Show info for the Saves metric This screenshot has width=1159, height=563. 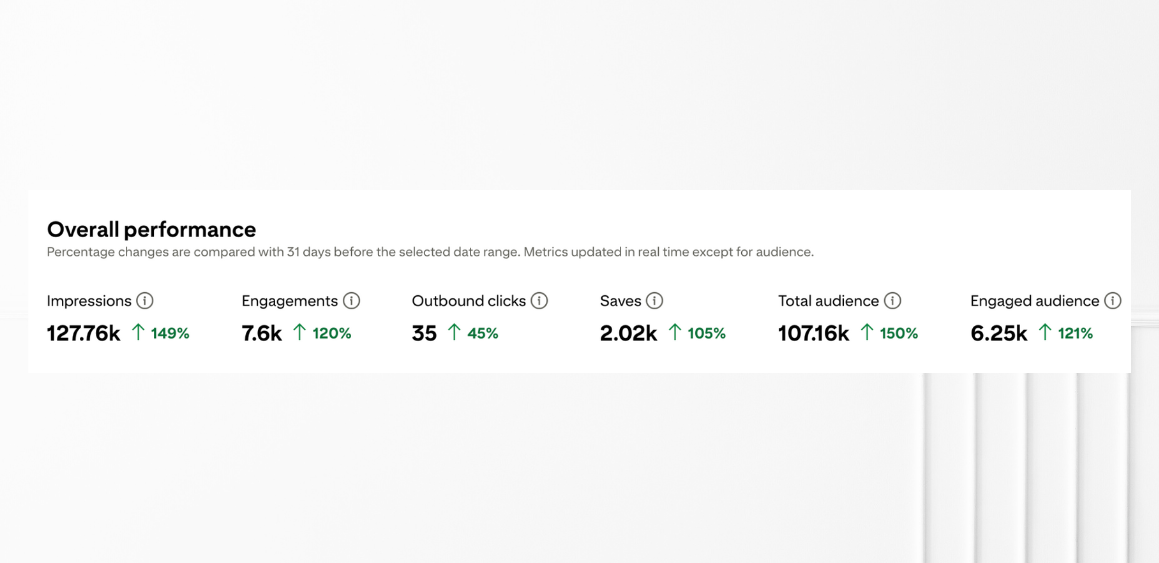655,301
